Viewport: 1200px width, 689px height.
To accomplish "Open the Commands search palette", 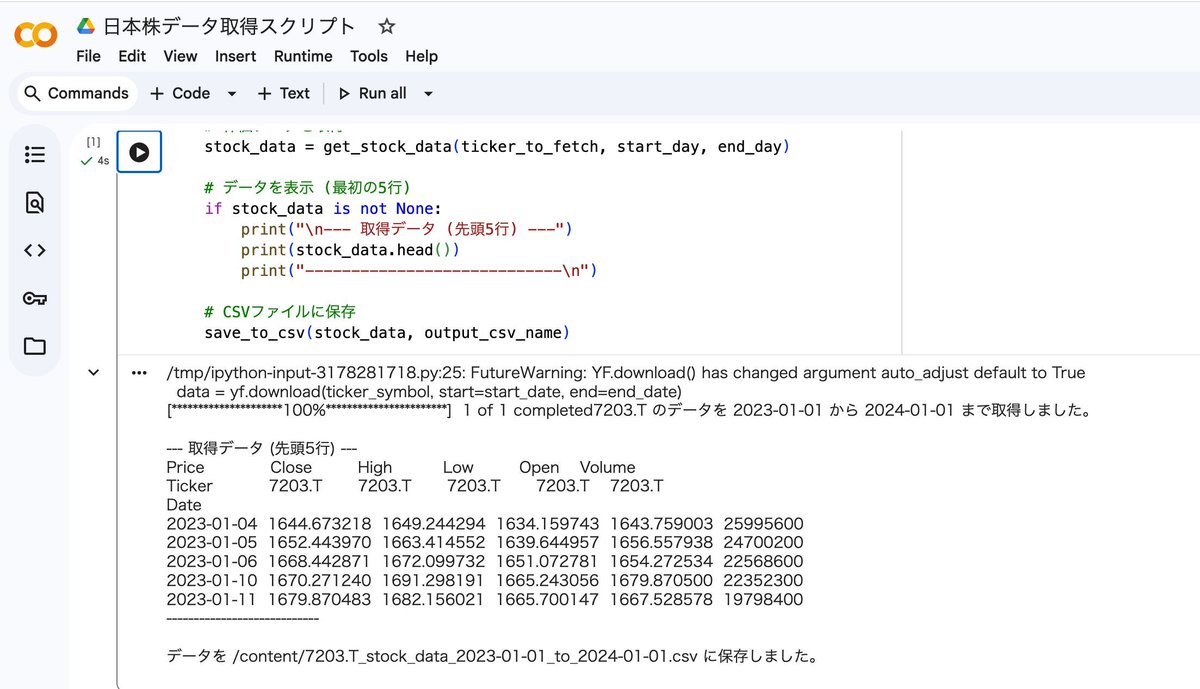I will 76,93.
